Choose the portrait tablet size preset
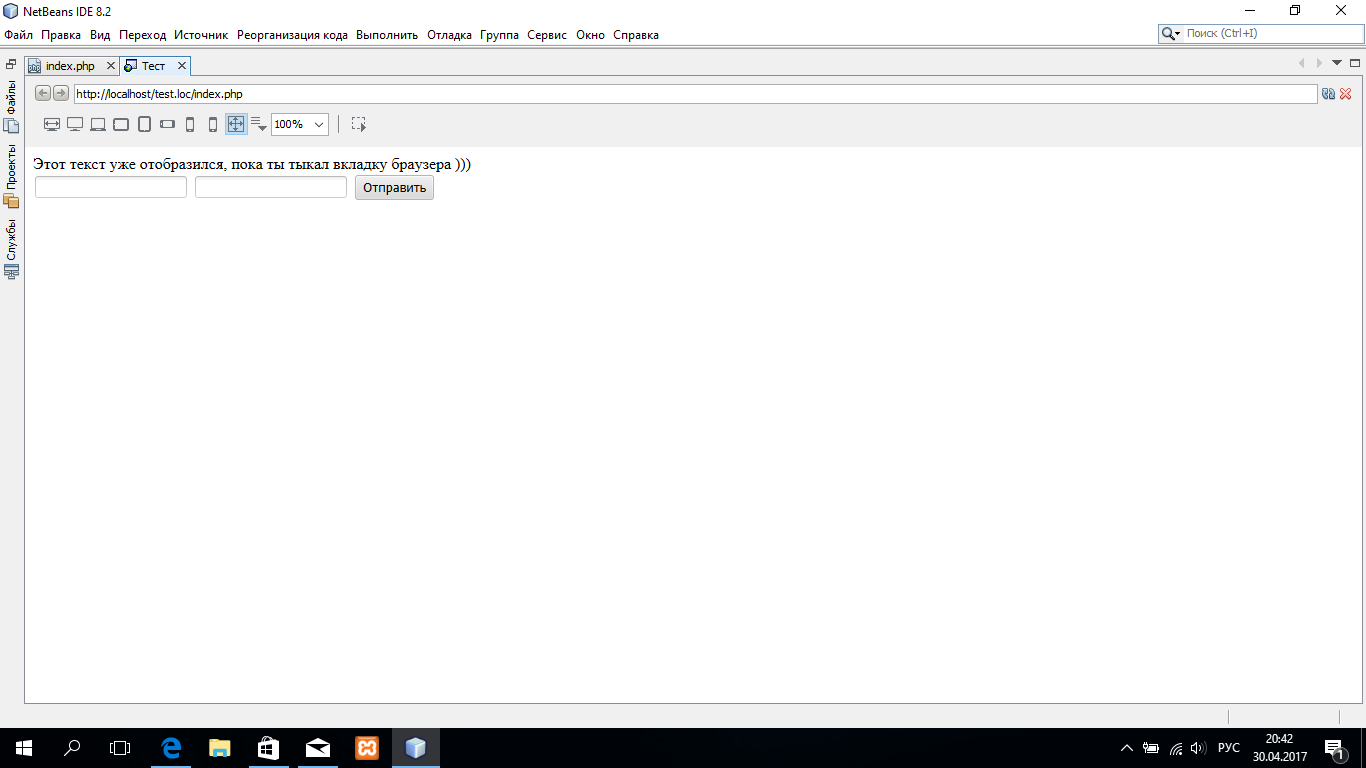The width and height of the screenshot is (1366, 768). pyautogui.click(x=144, y=124)
